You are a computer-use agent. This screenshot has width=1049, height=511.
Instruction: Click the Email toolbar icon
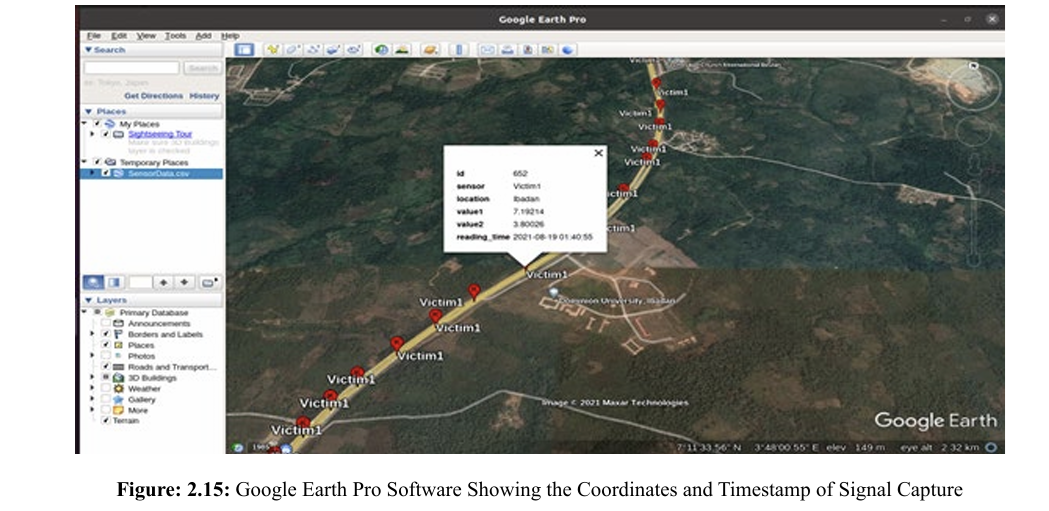488,49
